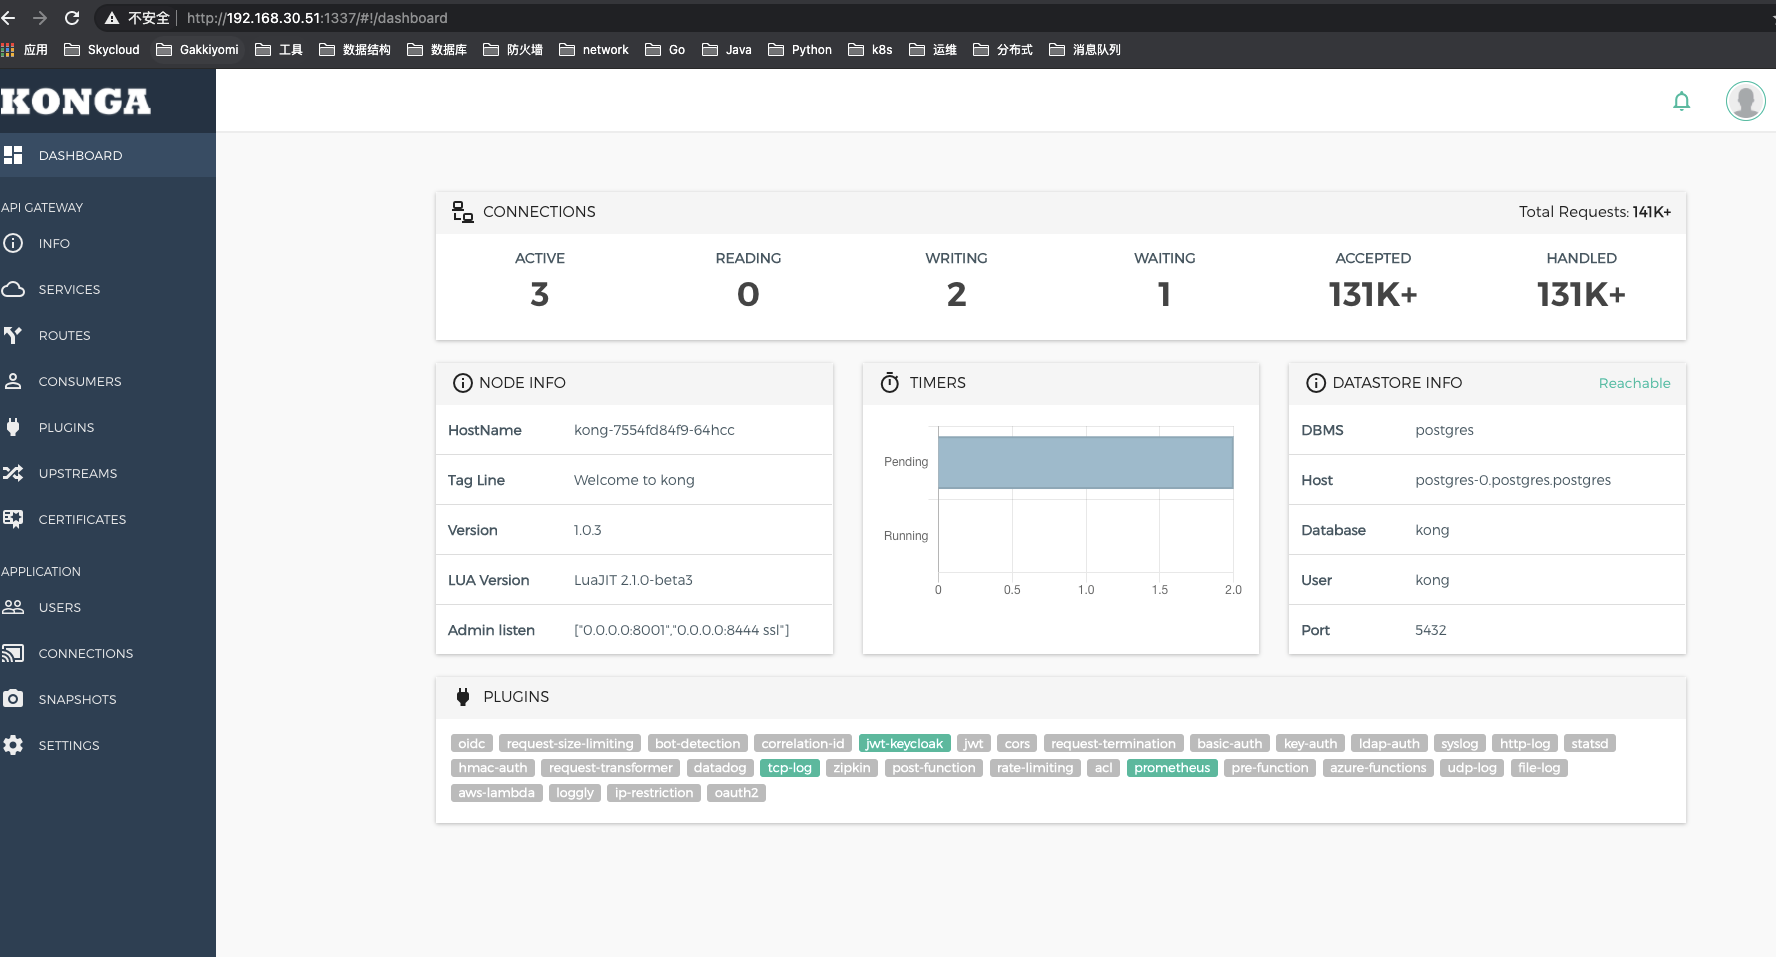Click the Certificates badge icon
The image size is (1776, 957).
pos(13,519)
